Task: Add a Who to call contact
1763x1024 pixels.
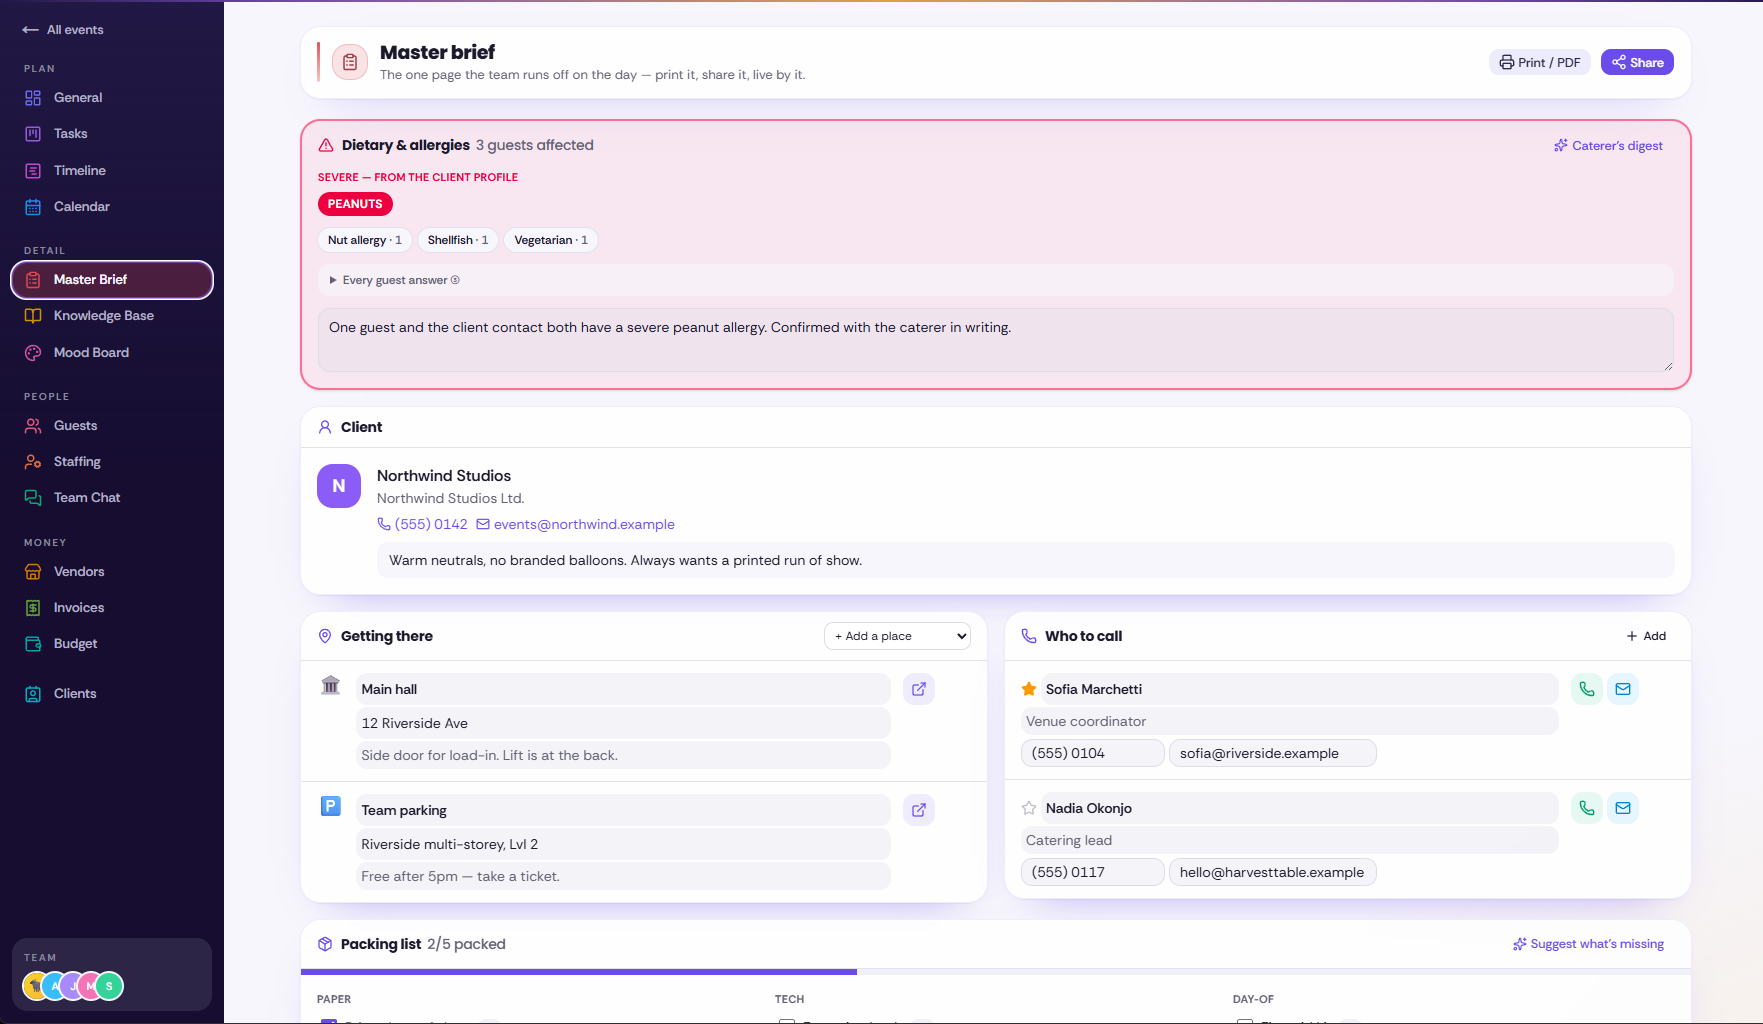Action: tap(1646, 636)
